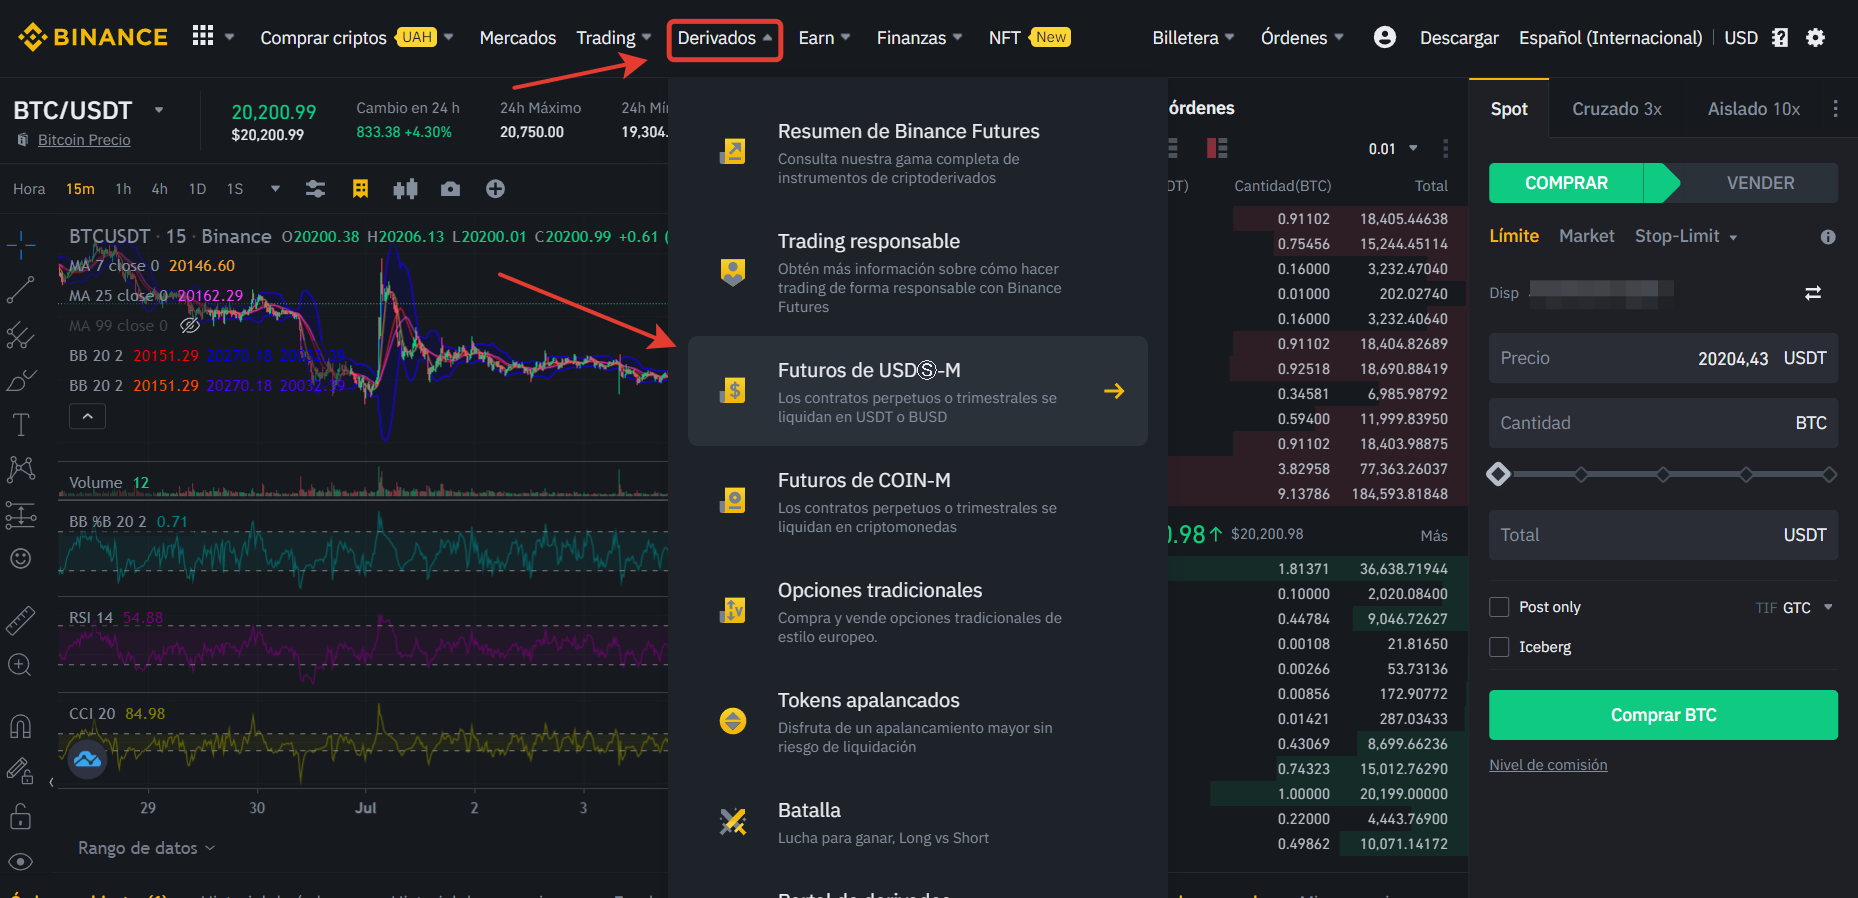Viewport: 1858px width, 898px height.
Task: Click the Precio input field
Action: pyautogui.click(x=1663, y=358)
